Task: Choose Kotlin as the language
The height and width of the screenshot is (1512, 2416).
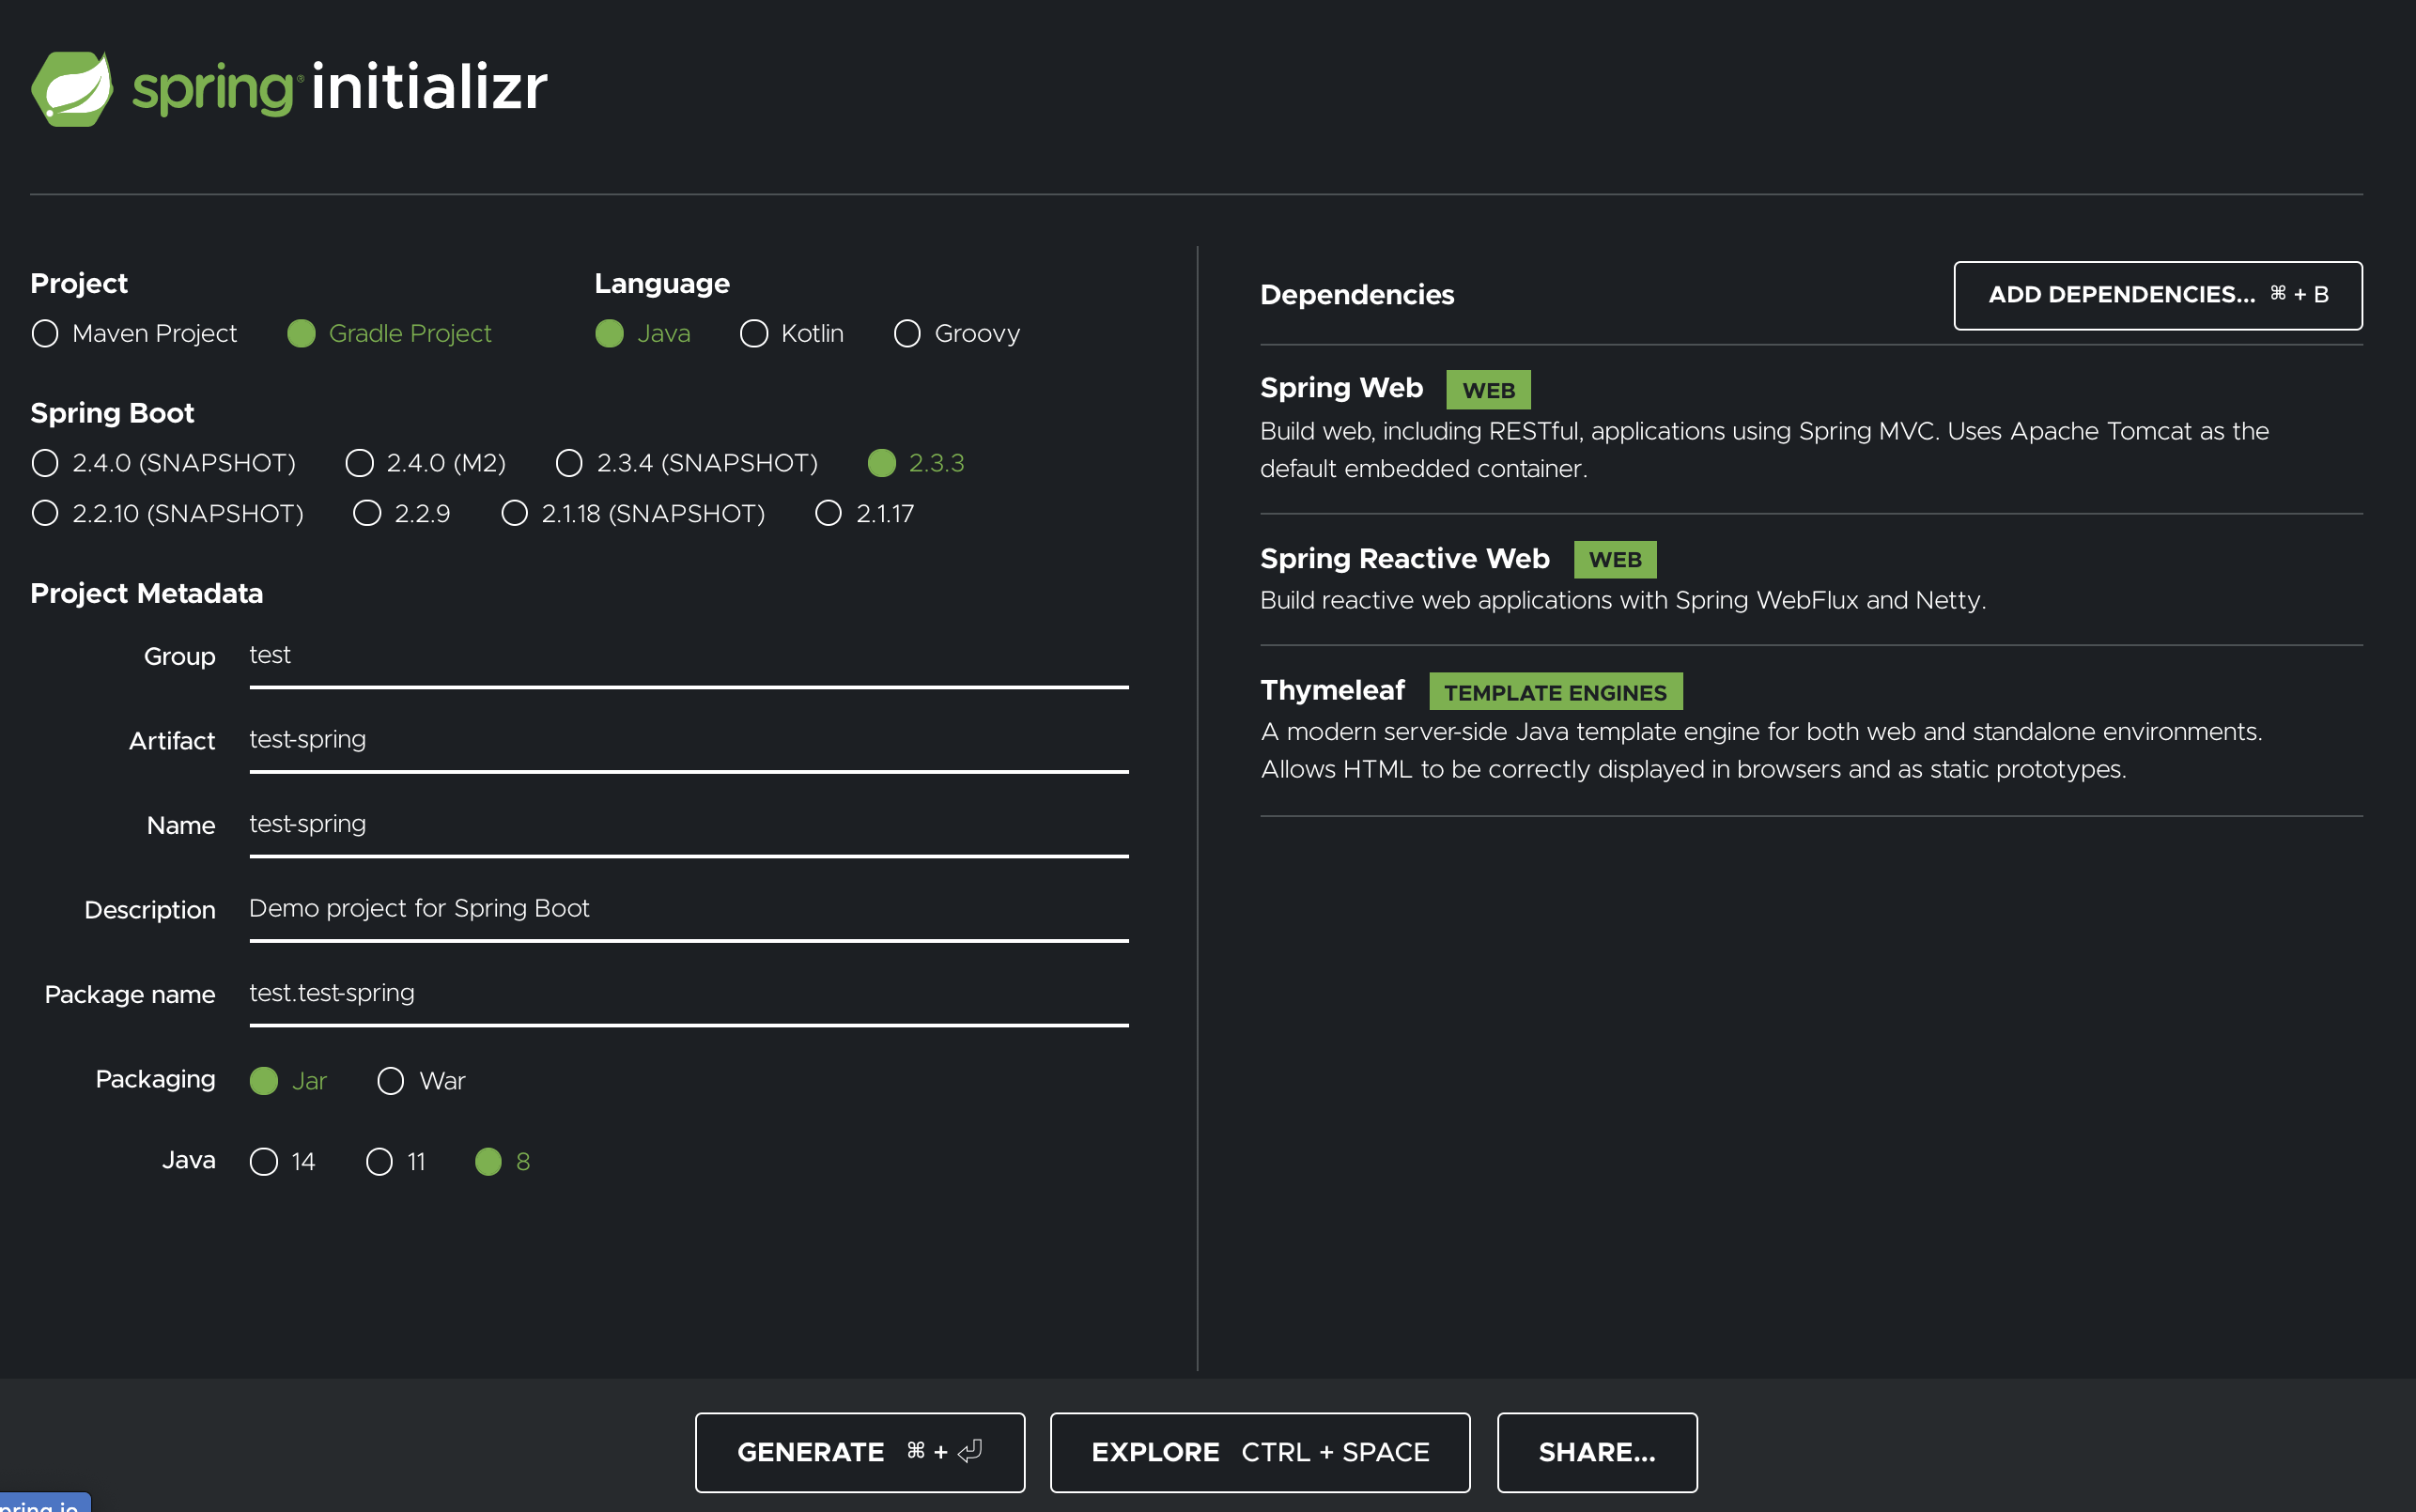Action: (x=754, y=333)
